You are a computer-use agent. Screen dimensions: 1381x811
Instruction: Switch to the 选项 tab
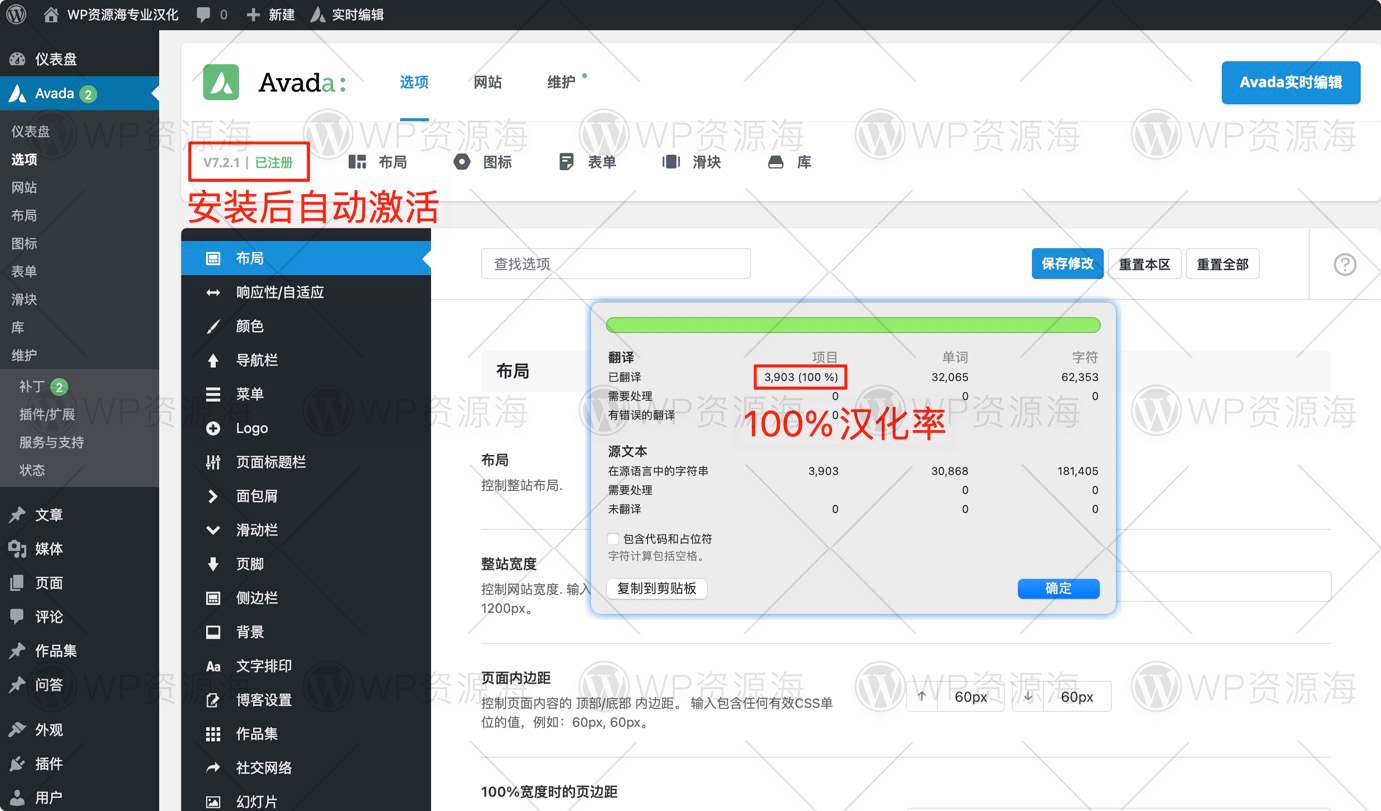[414, 82]
